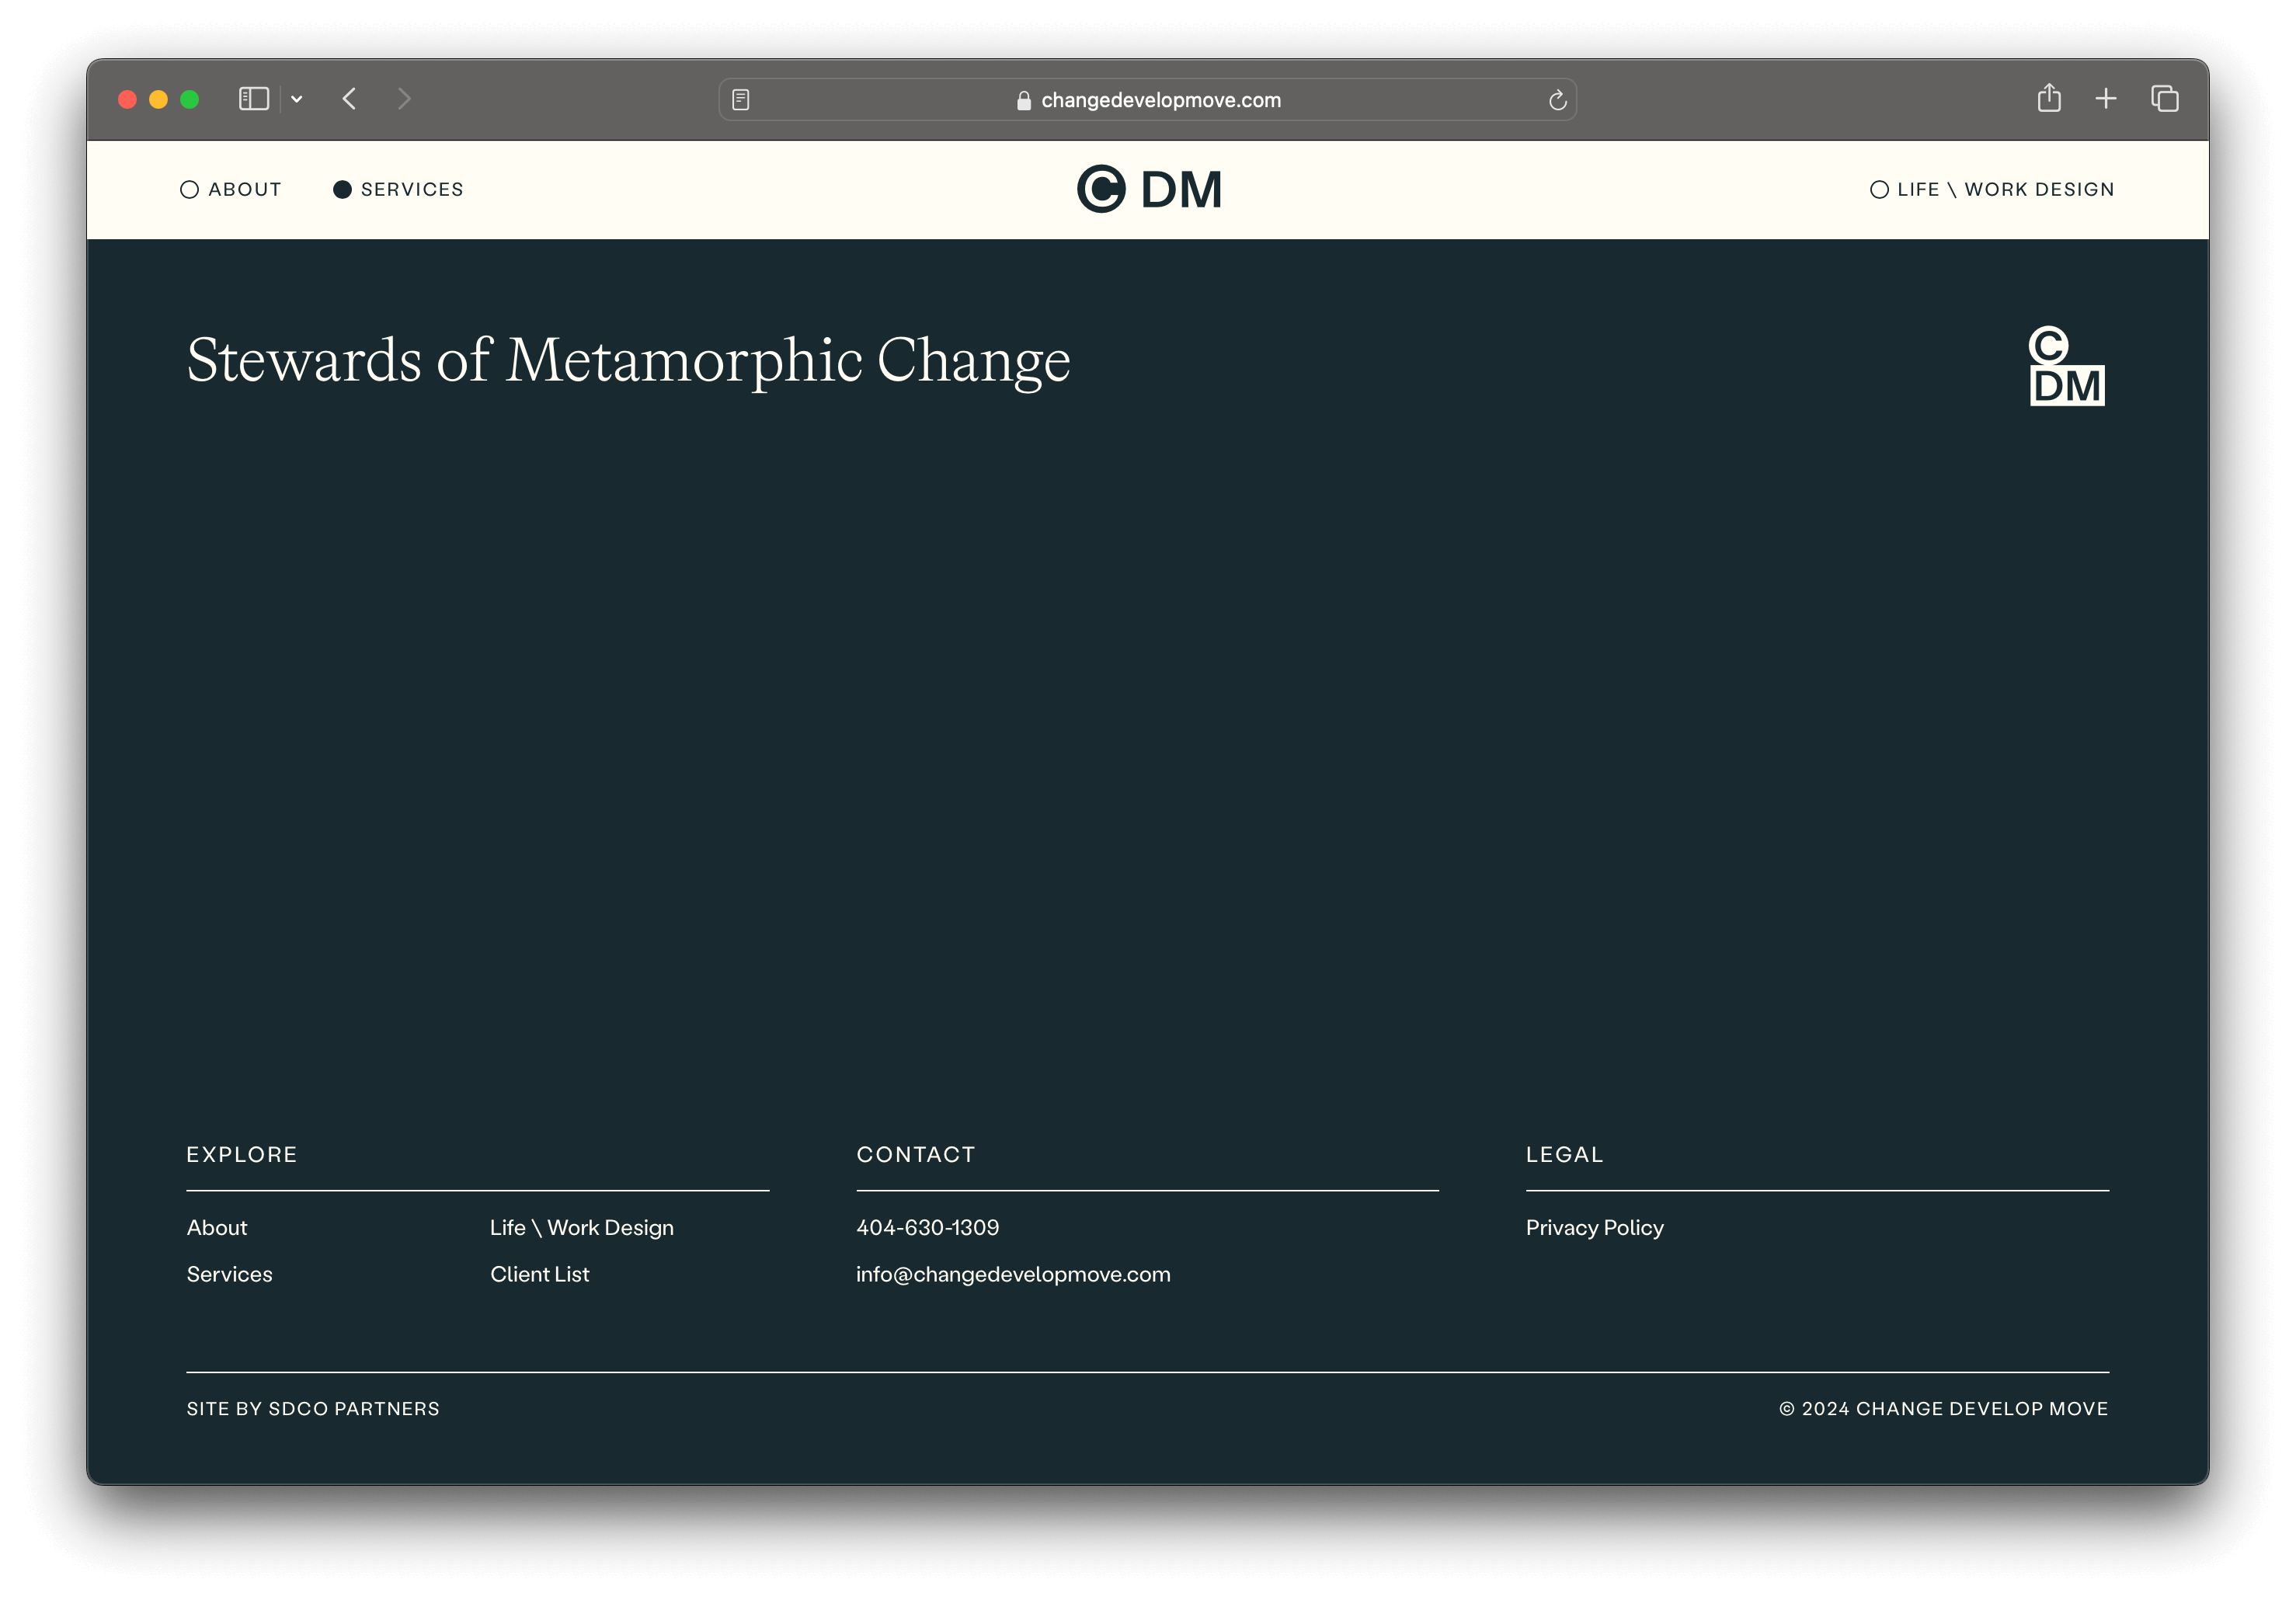The width and height of the screenshot is (2296, 1600).
Task: Click the forward navigation arrow
Action: [x=404, y=99]
